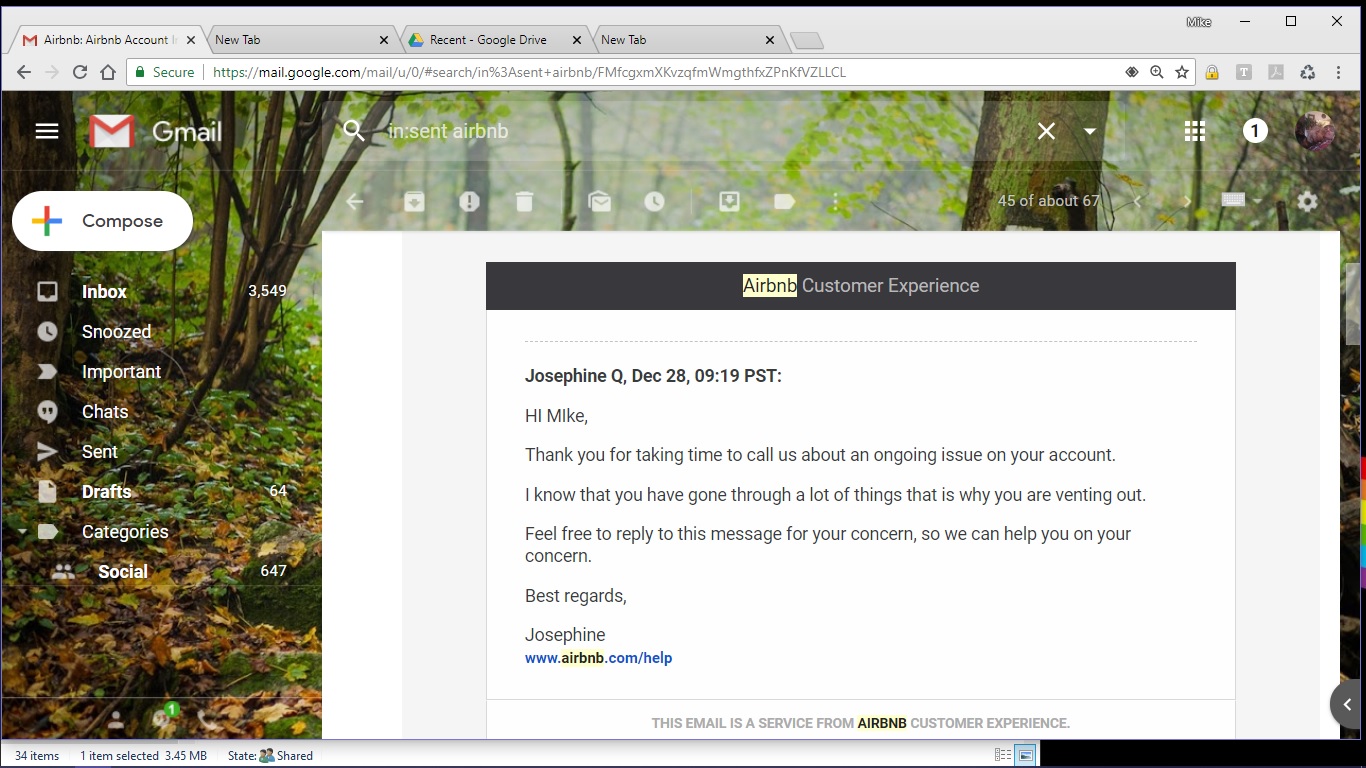Collapse the Categories section arrow
Viewport: 1366px width, 768px height.
pos(21,531)
